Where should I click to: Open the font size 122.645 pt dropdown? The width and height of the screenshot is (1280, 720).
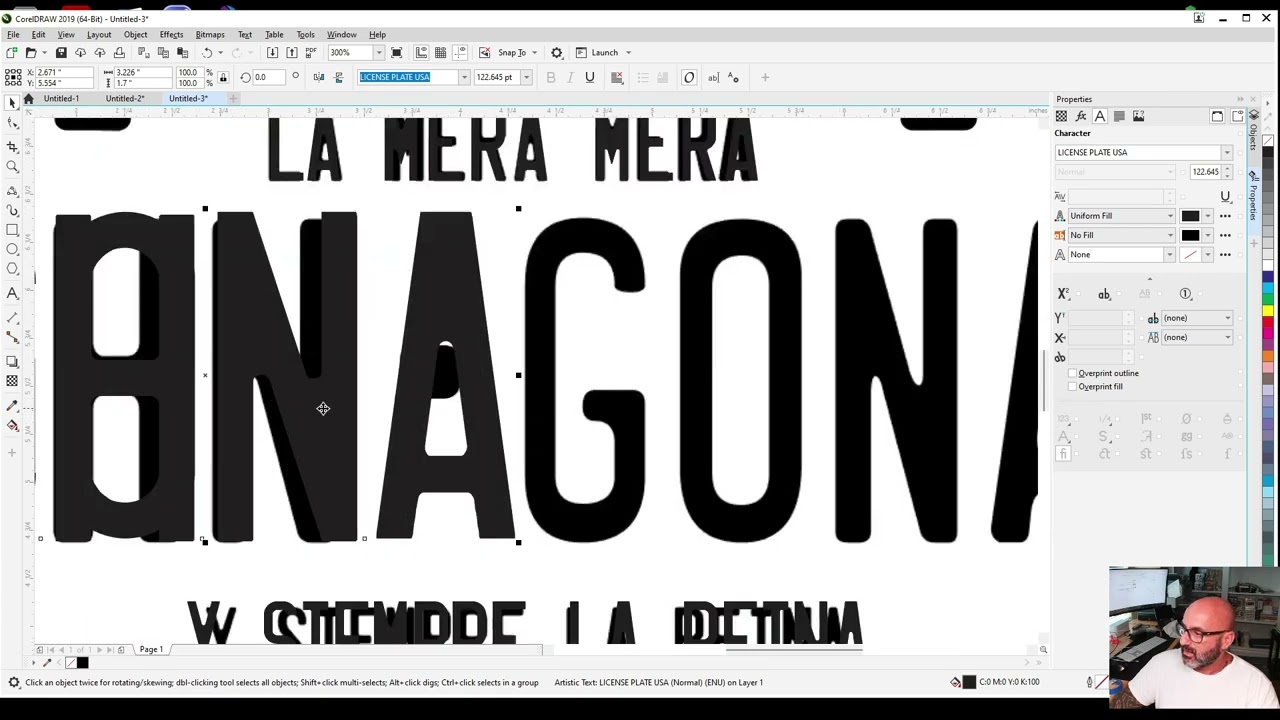[526, 77]
